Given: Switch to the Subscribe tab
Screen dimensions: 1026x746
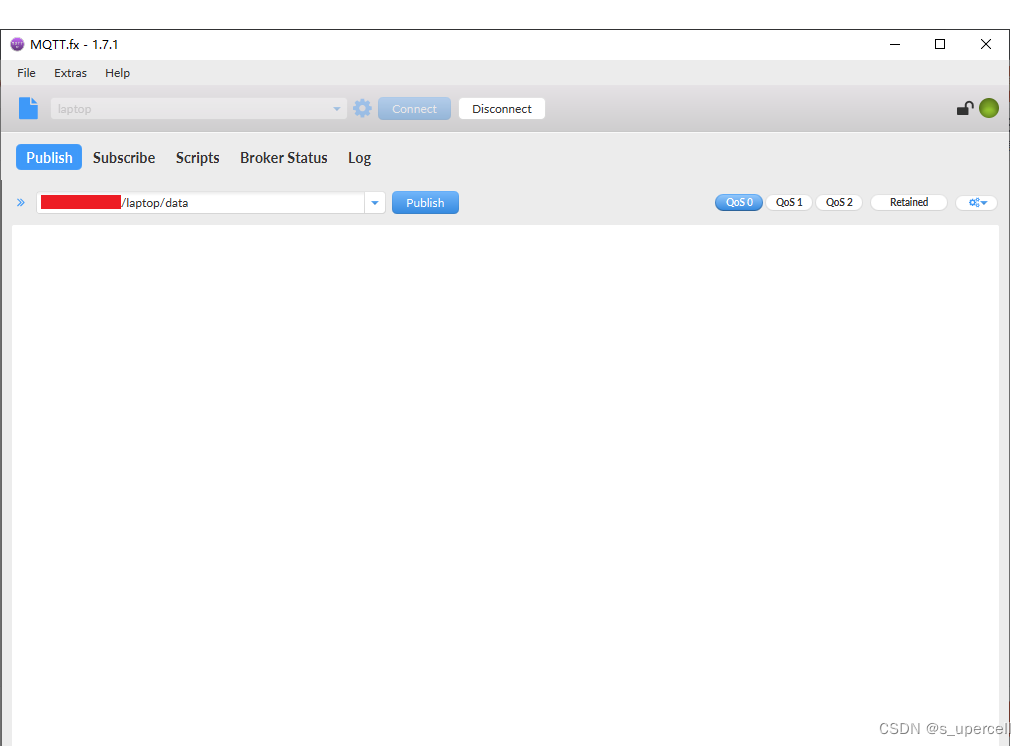Looking at the screenshot, I should [x=124, y=158].
